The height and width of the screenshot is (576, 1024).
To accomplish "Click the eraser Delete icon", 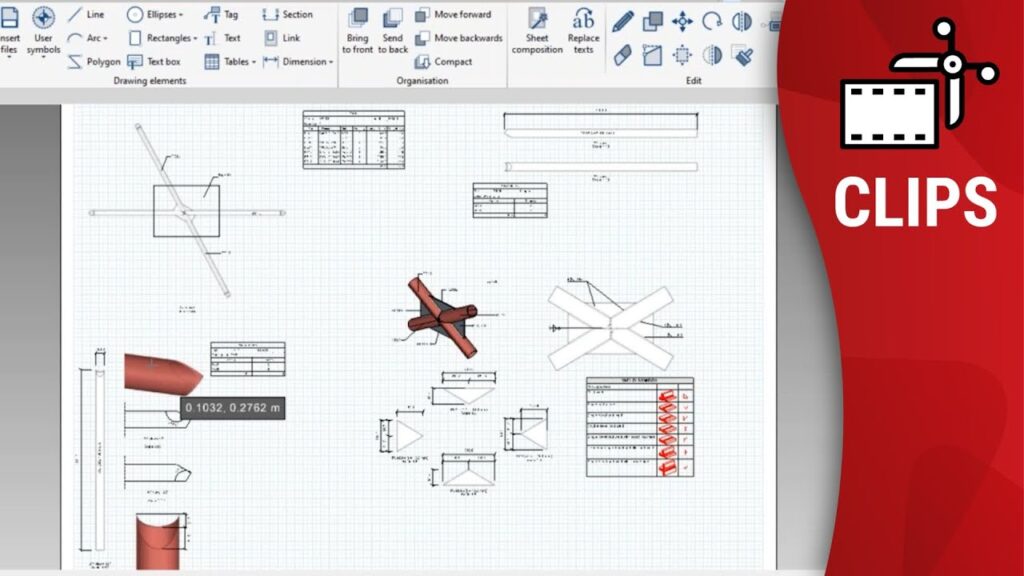I will click(x=622, y=54).
